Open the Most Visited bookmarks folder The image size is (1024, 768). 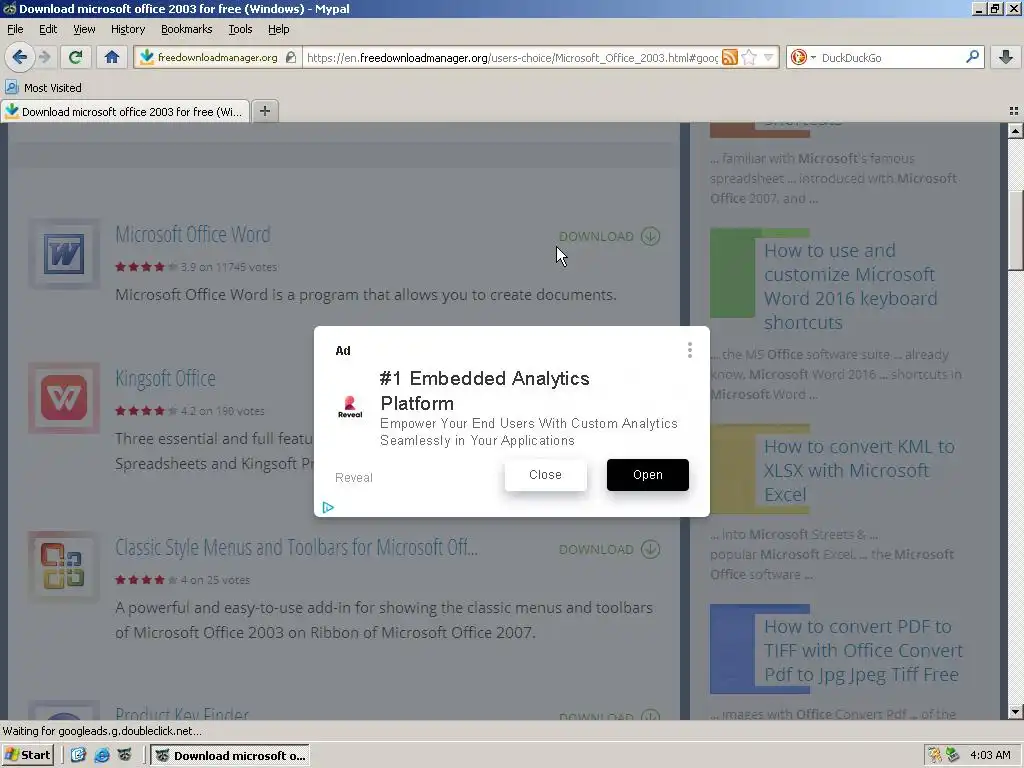pyautogui.click(x=44, y=88)
